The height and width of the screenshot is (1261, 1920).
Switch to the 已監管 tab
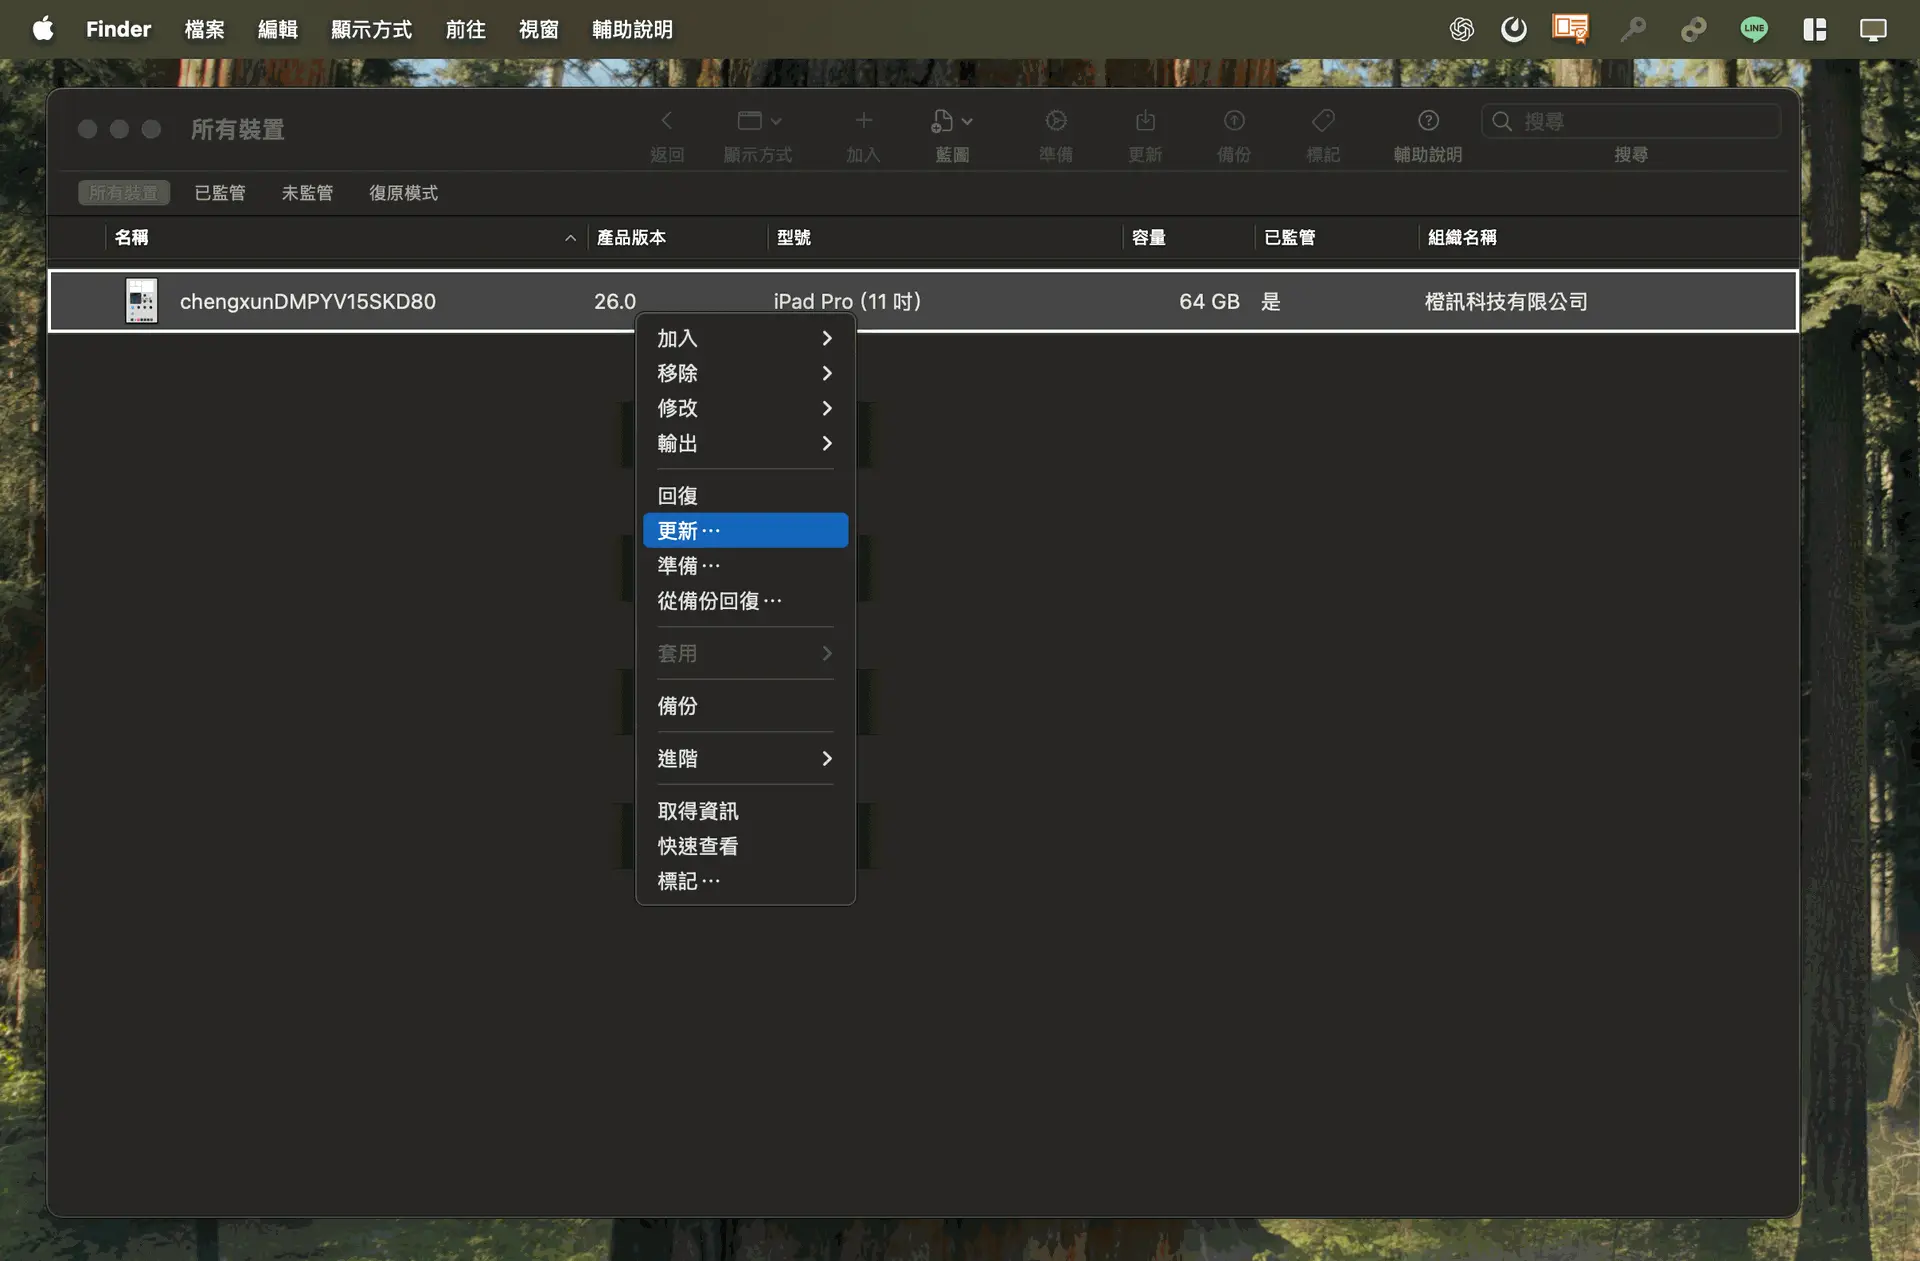coord(219,193)
